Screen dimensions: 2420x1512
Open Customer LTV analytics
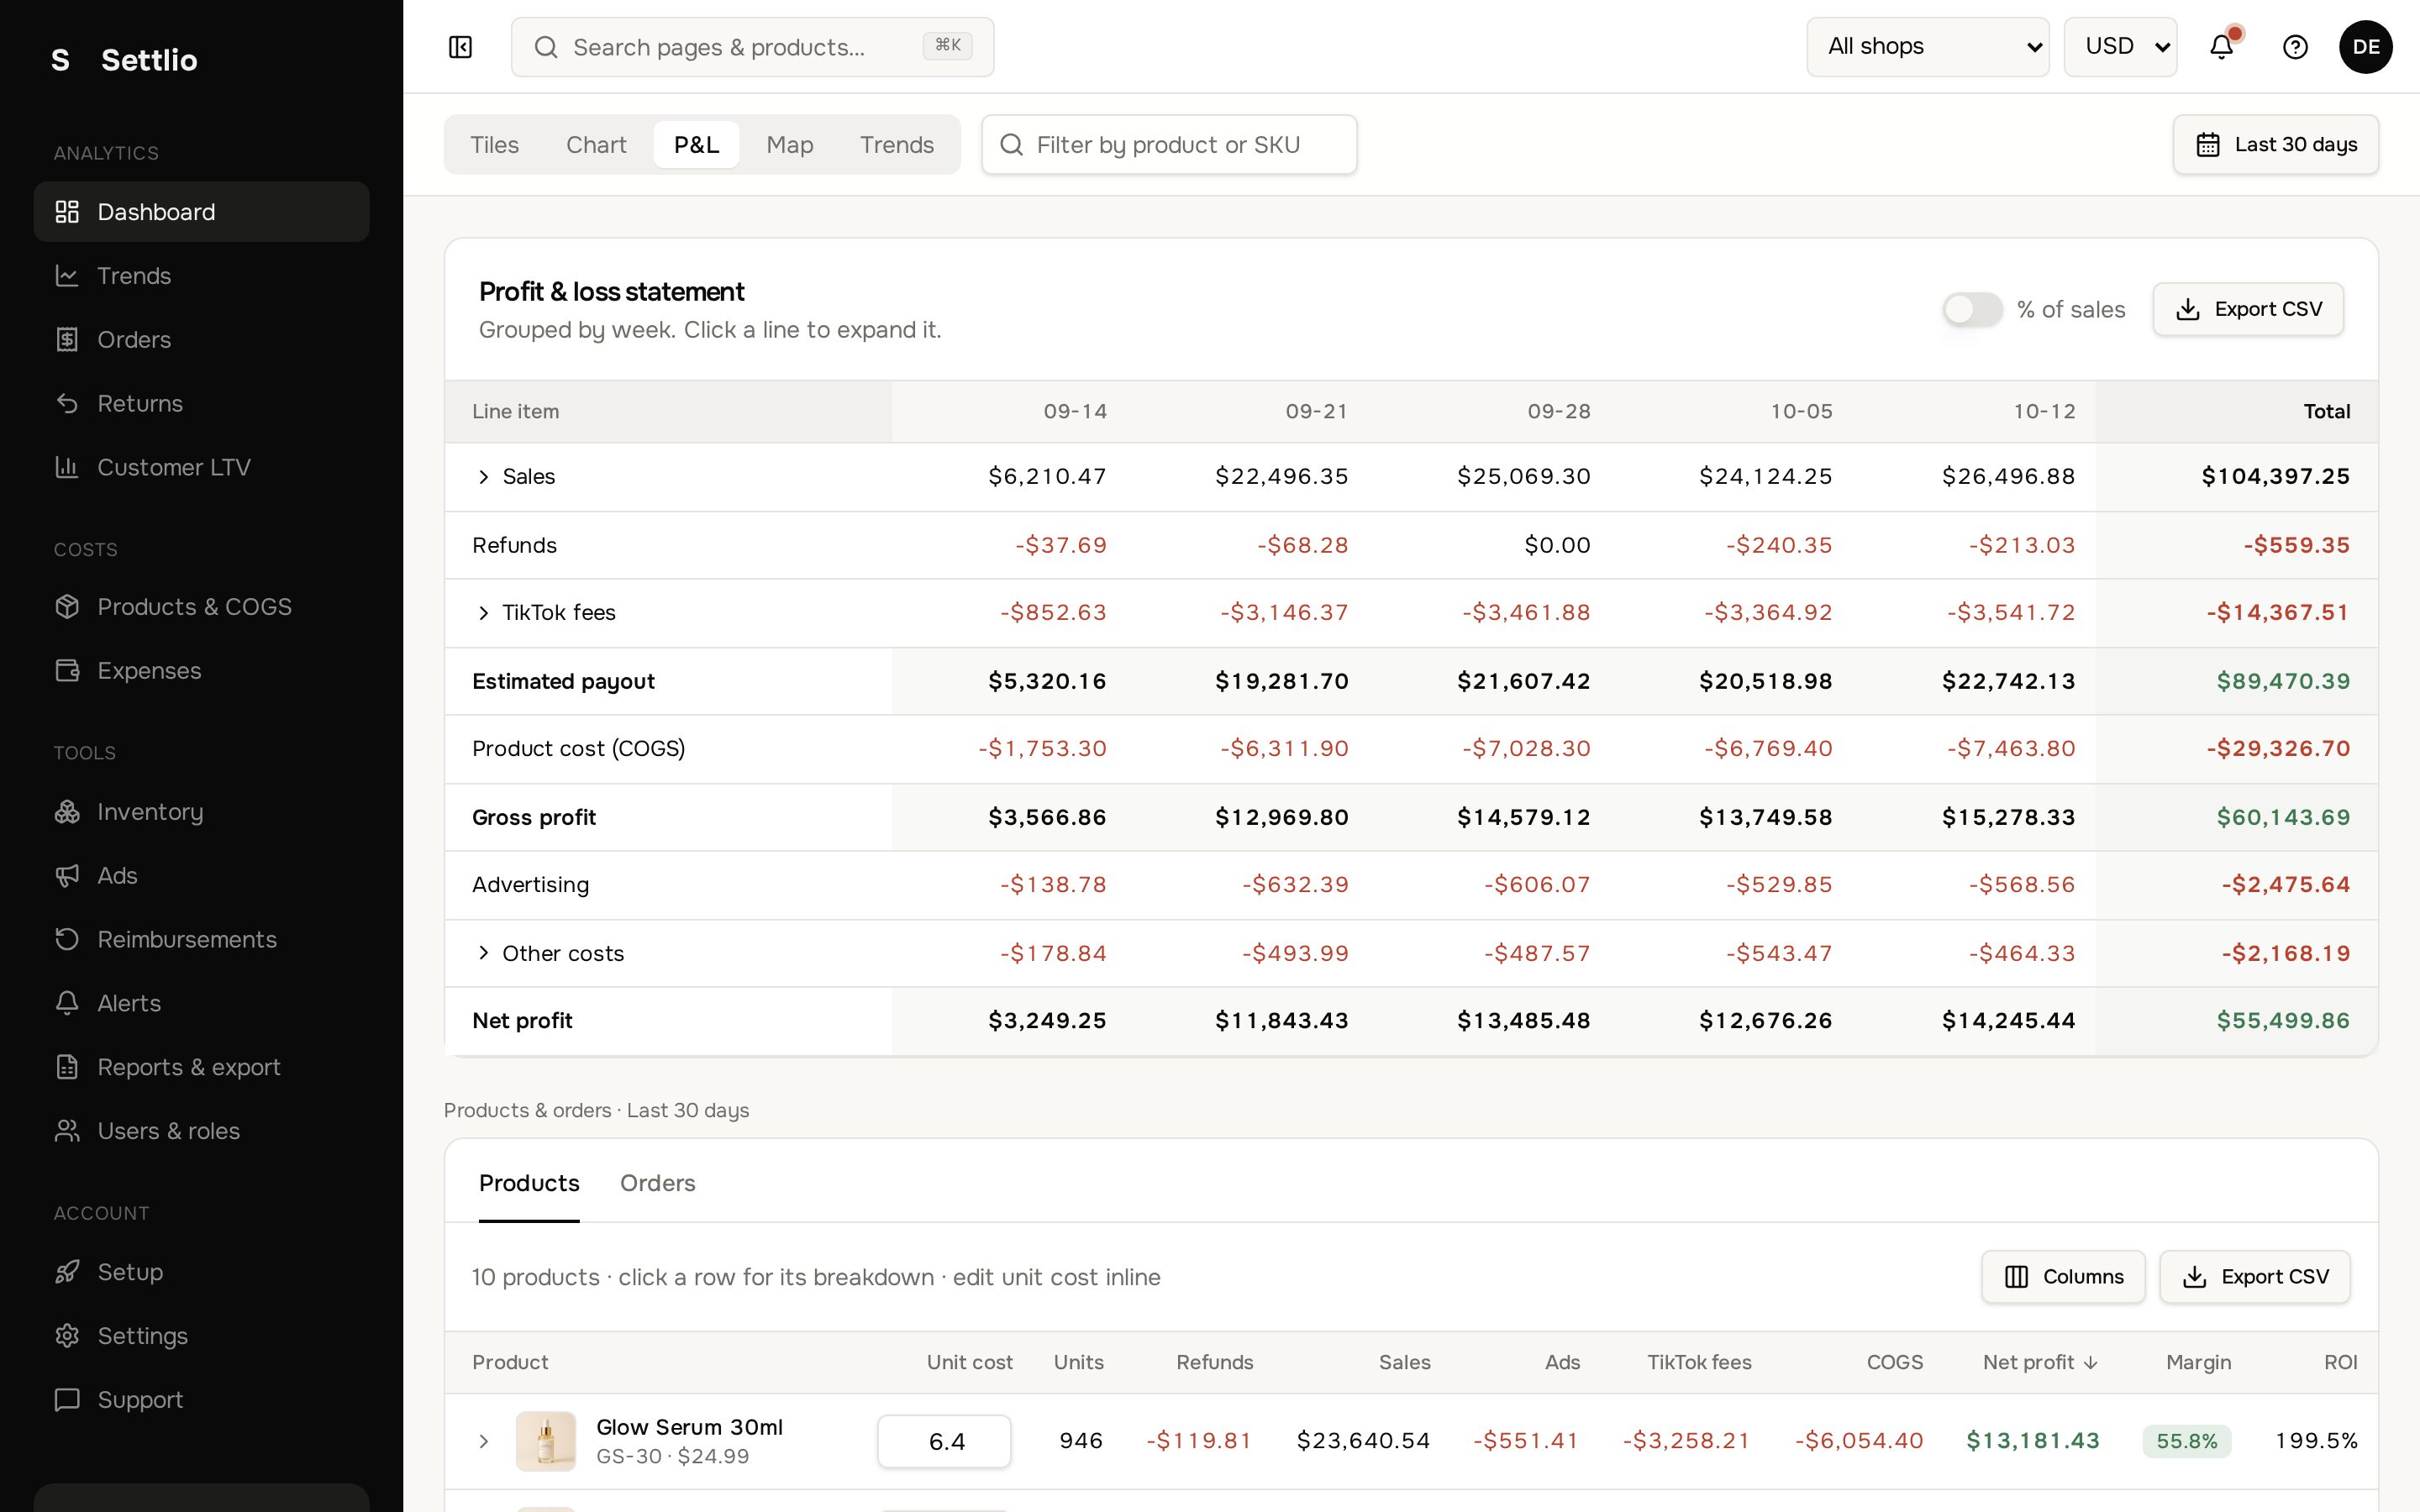tap(201, 467)
